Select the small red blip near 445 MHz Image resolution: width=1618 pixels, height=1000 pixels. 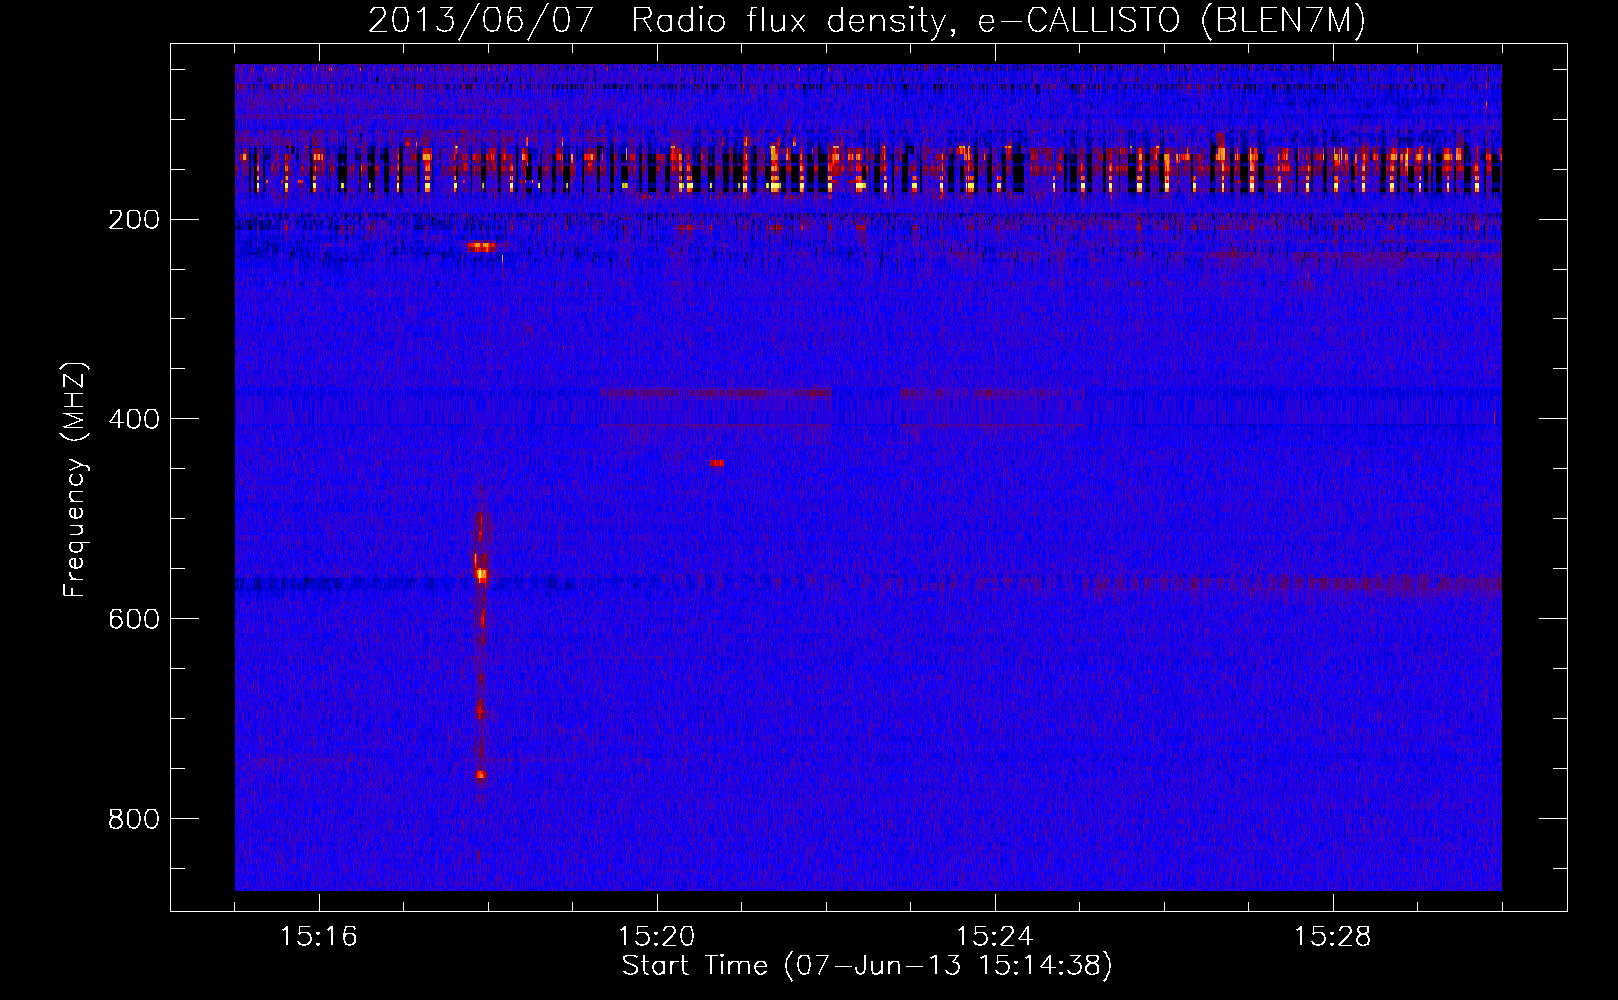(716, 463)
